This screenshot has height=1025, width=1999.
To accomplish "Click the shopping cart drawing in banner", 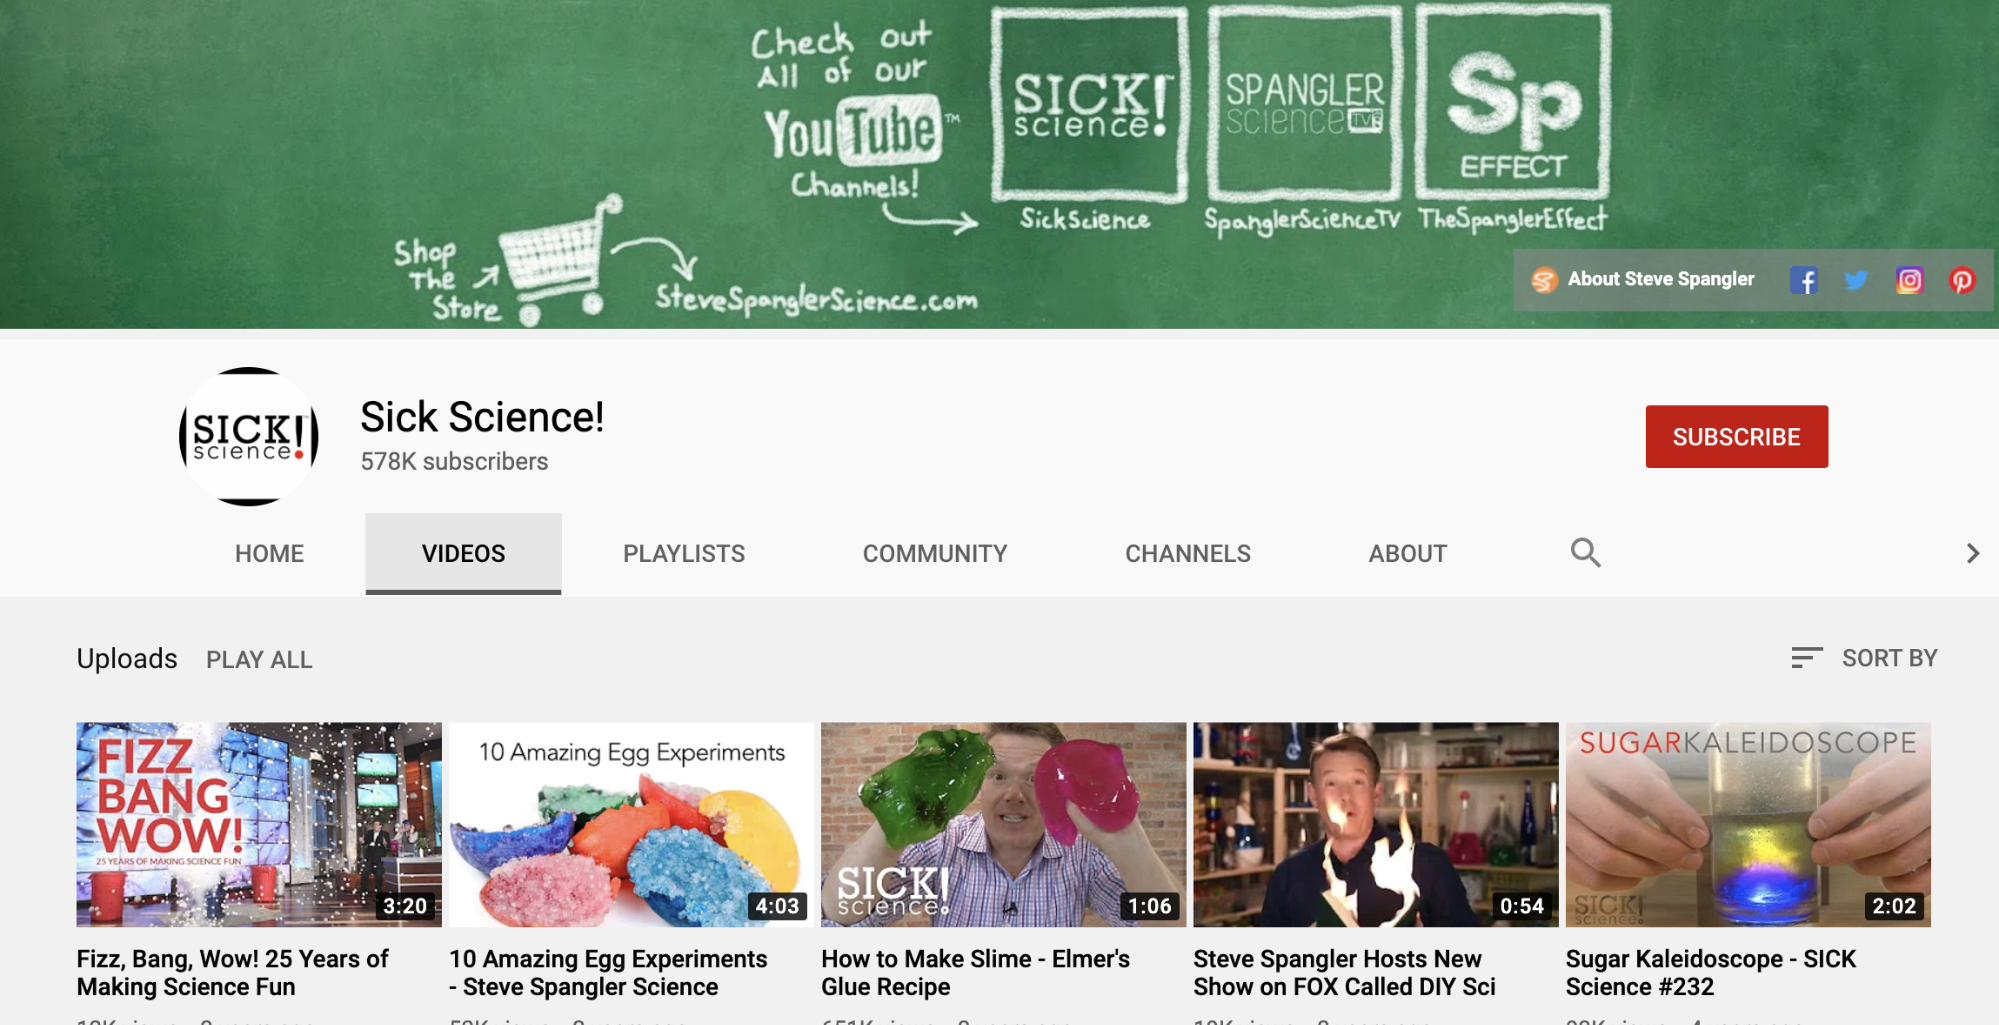I will tap(562, 261).
